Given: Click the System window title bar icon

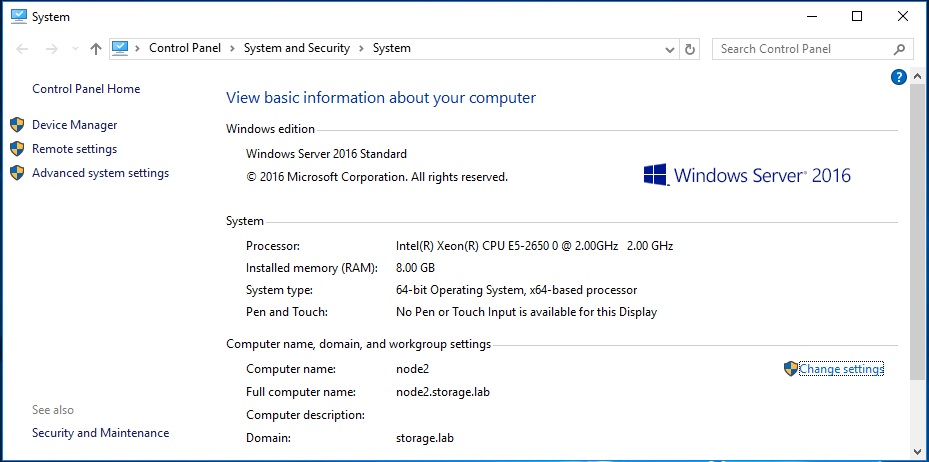Looking at the screenshot, I should pyautogui.click(x=19, y=17).
